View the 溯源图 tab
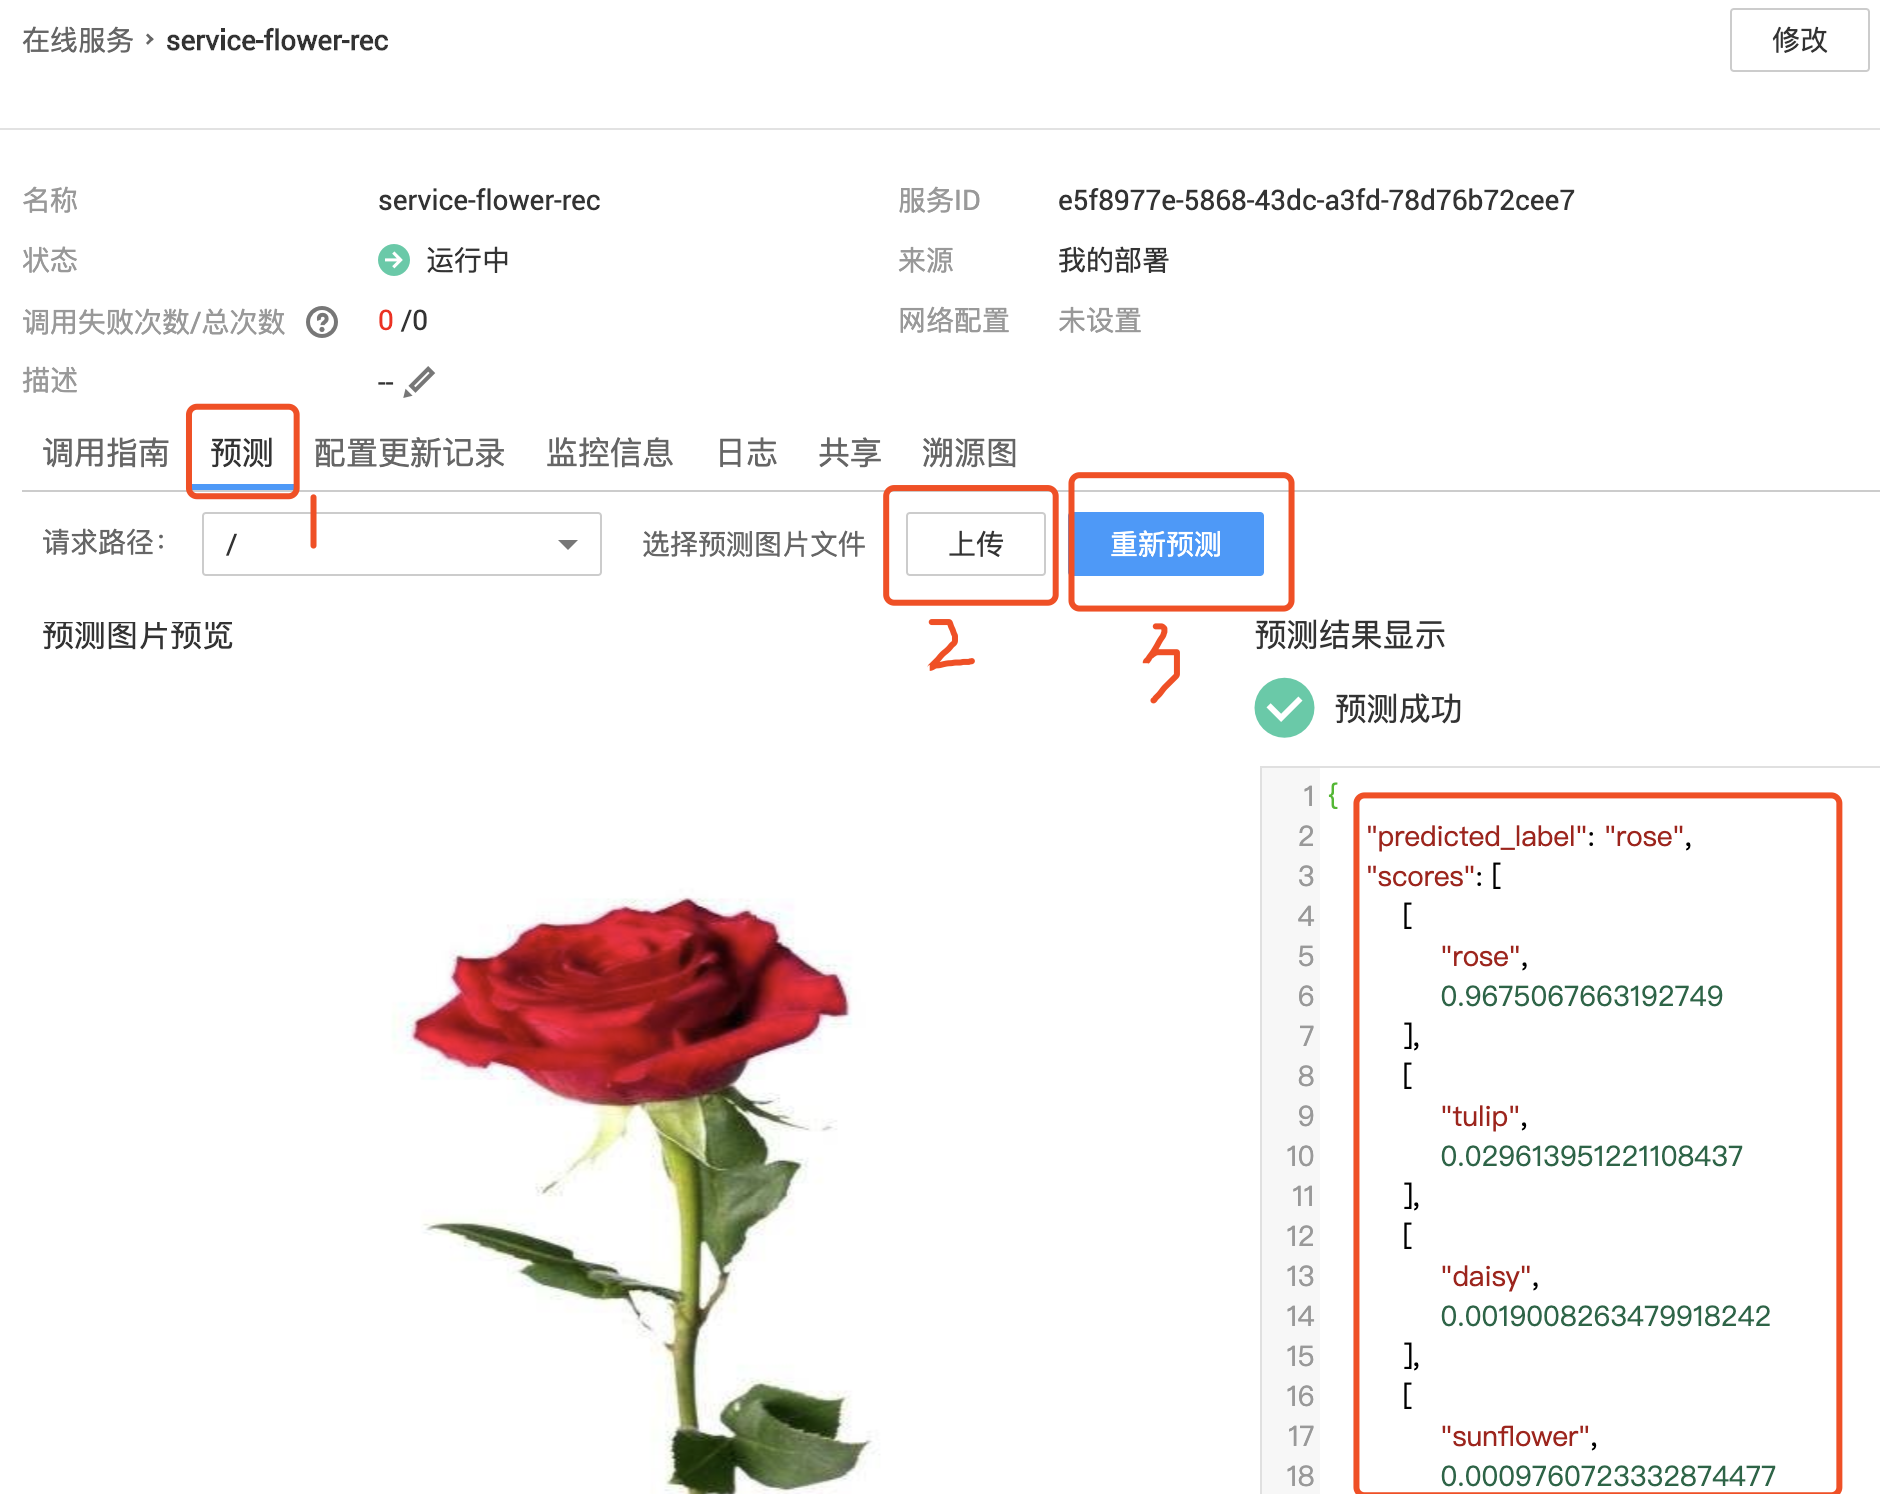Image resolution: width=1880 pixels, height=1494 pixels. coord(970,453)
